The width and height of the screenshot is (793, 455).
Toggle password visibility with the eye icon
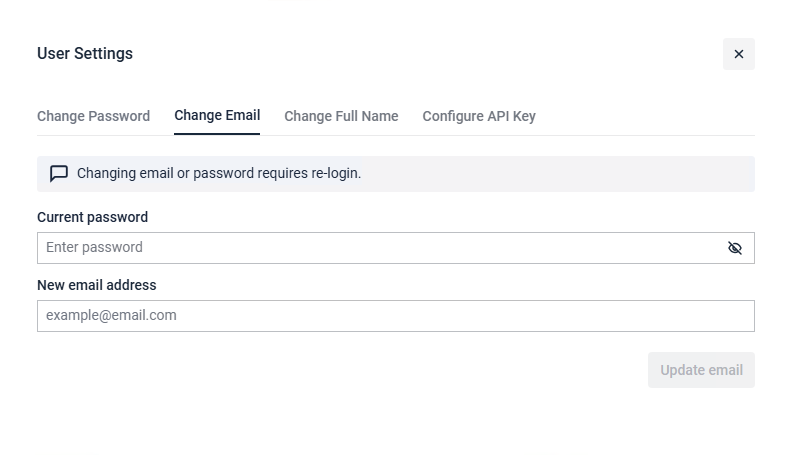[x=735, y=248]
